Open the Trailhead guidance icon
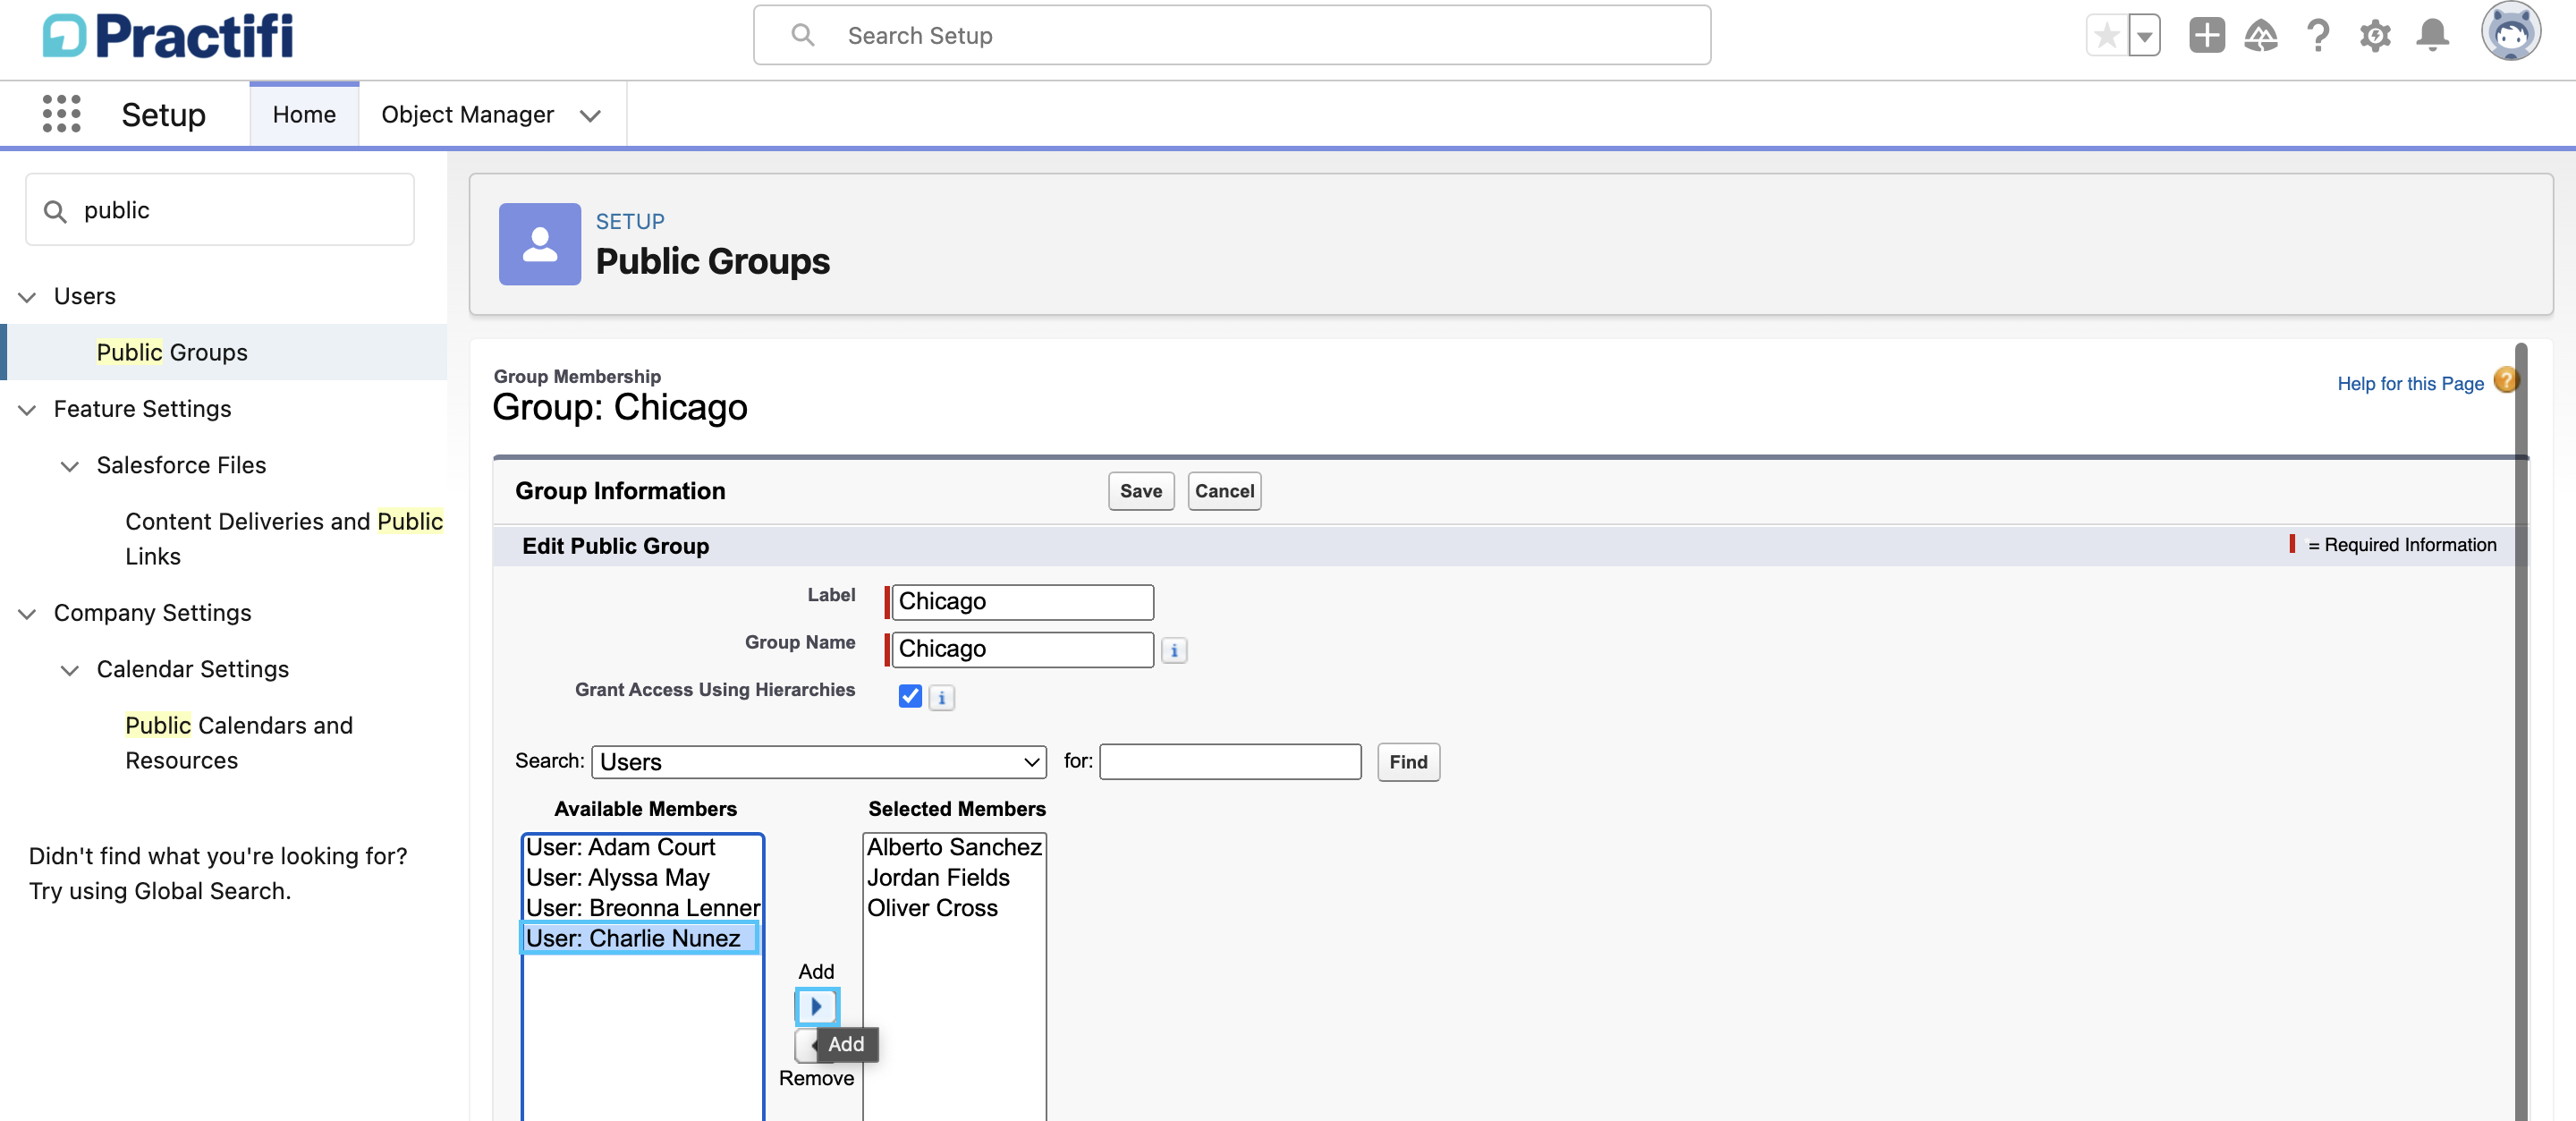2576x1121 pixels. pos(2261,36)
